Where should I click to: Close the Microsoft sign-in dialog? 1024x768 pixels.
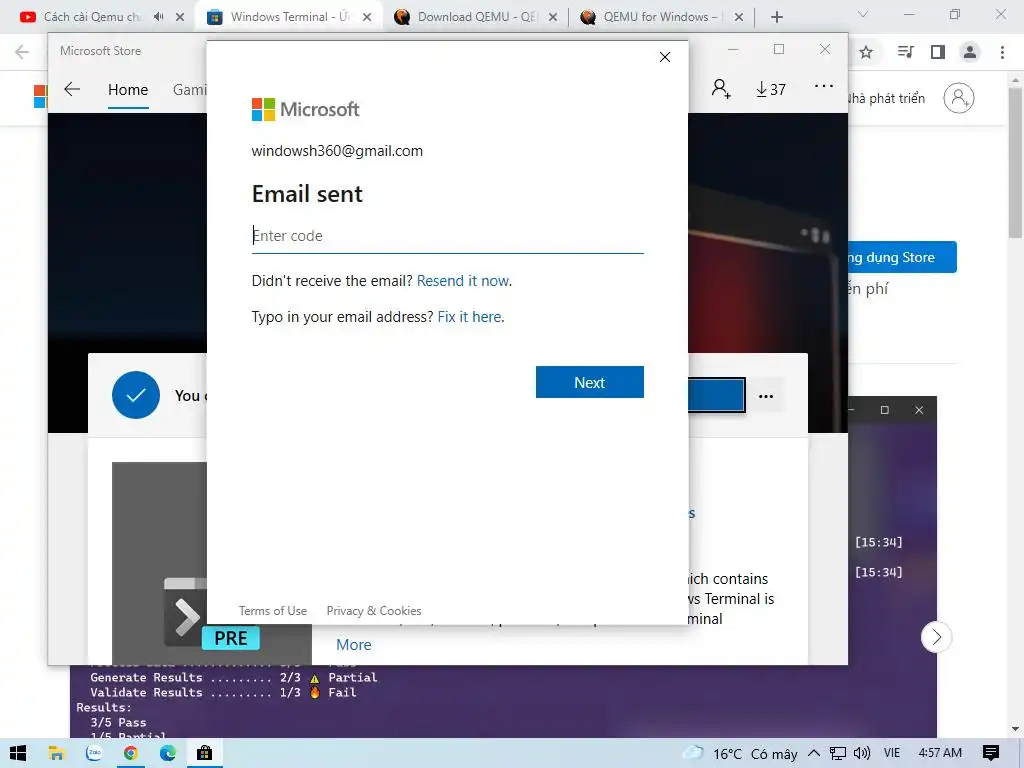click(665, 57)
